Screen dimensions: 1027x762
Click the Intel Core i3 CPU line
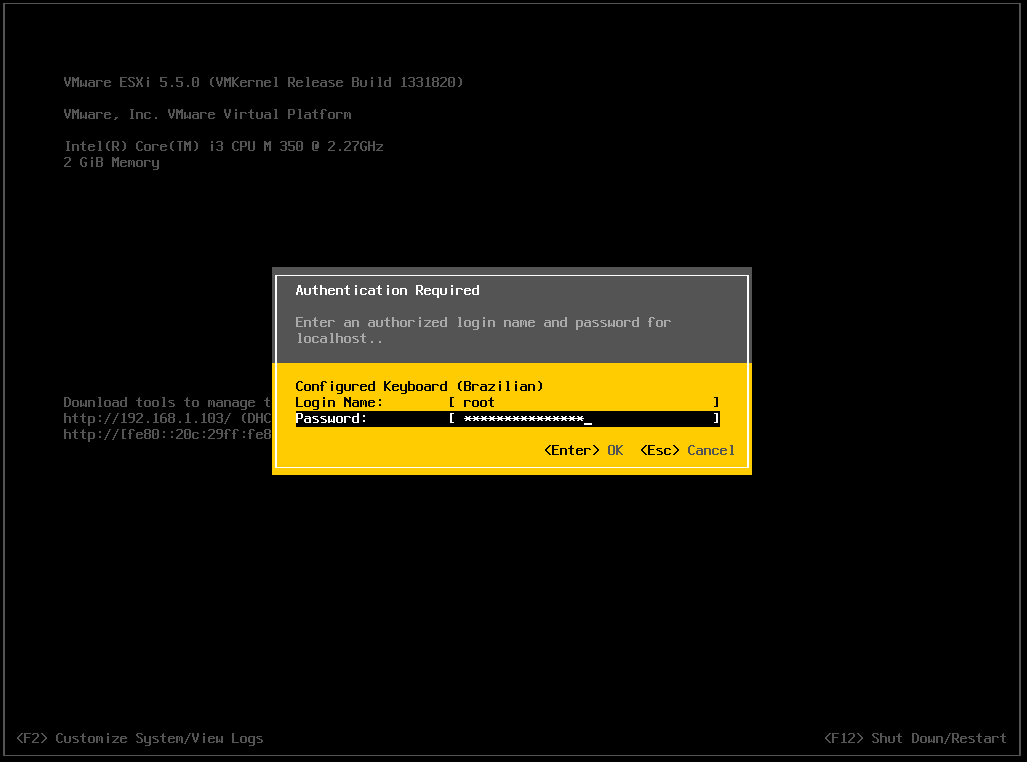point(223,146)
